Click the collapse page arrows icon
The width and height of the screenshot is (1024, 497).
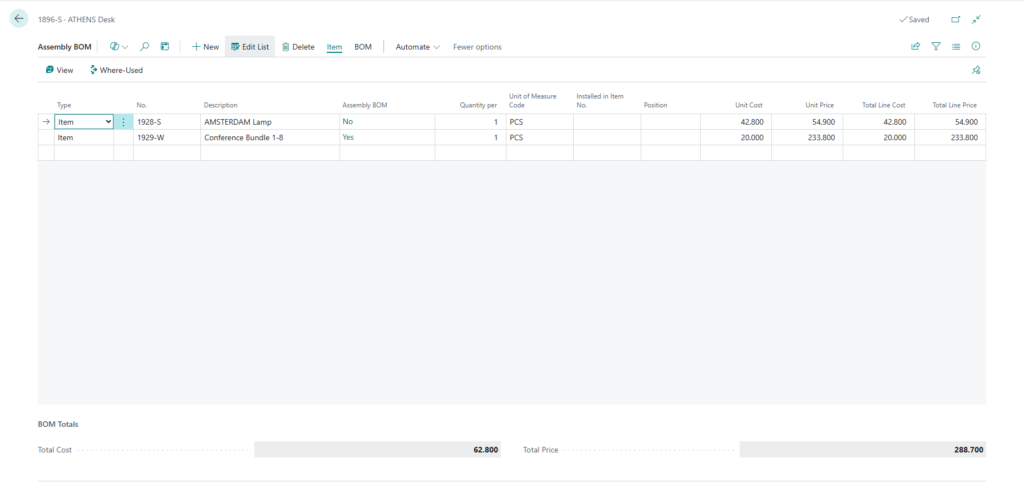[x=976, y=19]
